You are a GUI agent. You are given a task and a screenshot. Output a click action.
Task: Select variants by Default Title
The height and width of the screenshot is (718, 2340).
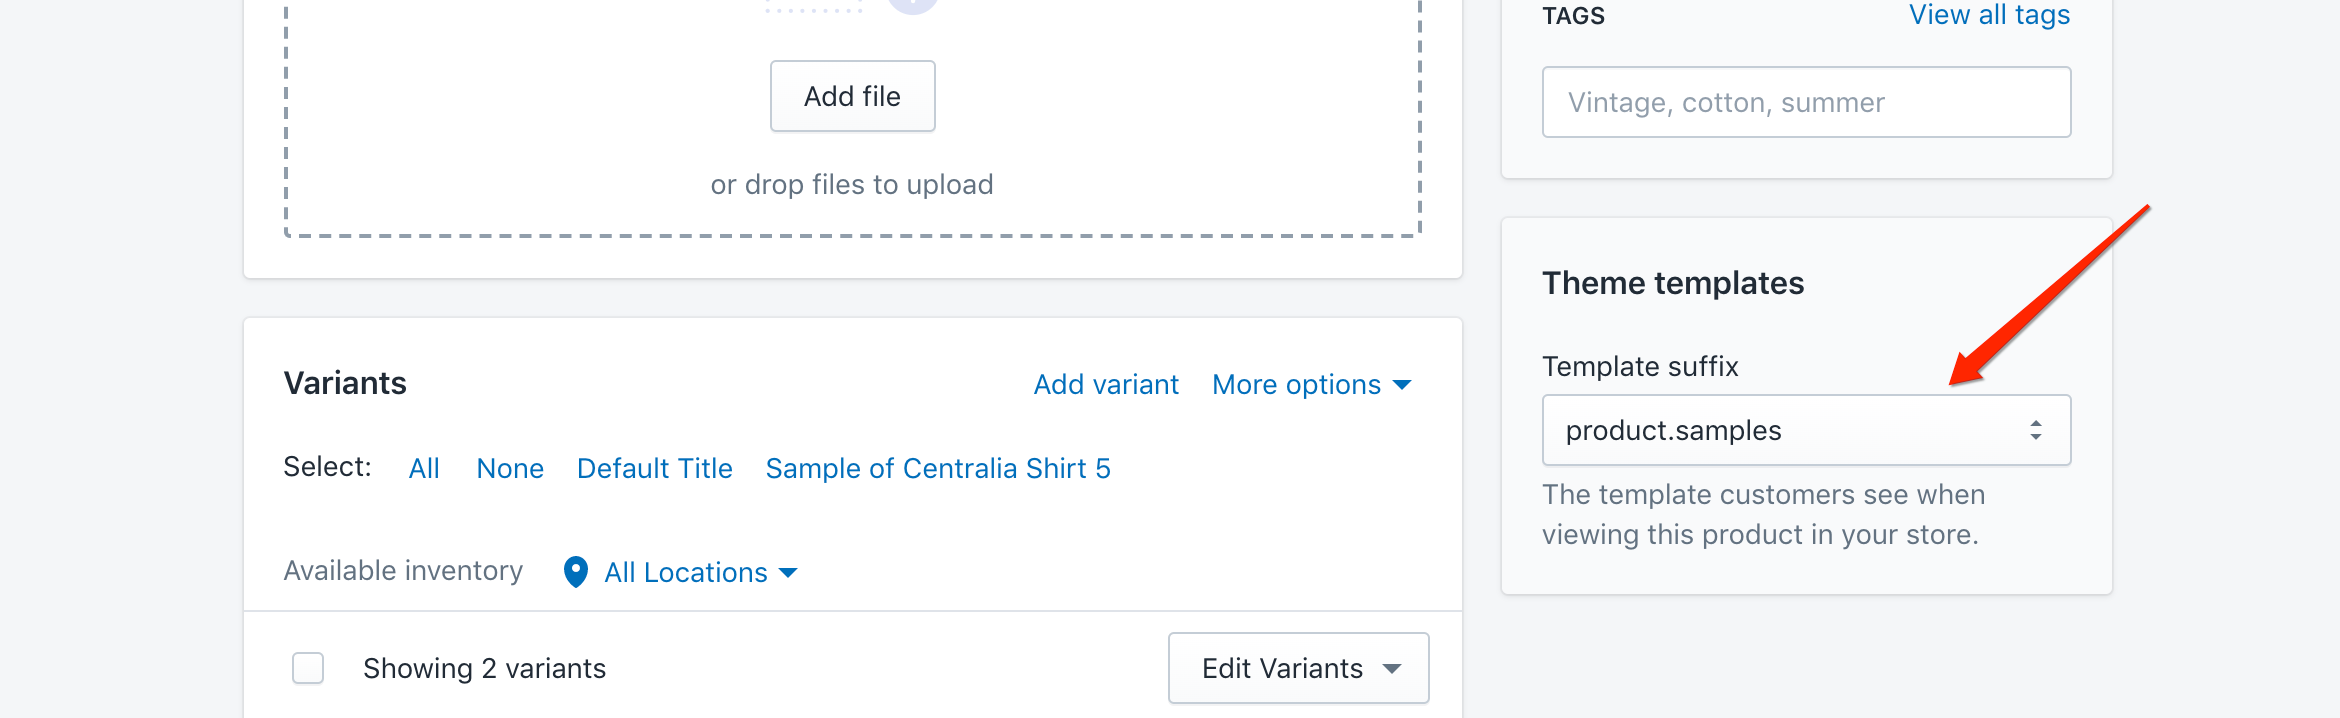tap(655, 469)
